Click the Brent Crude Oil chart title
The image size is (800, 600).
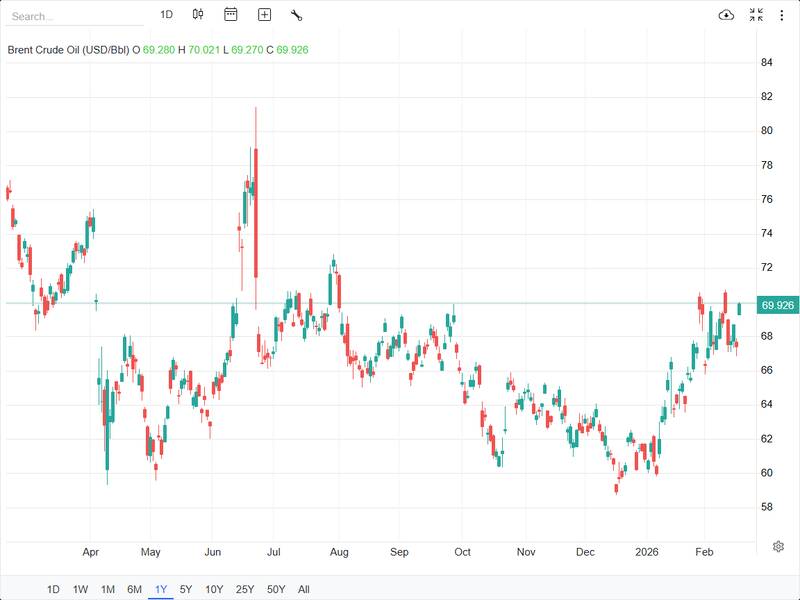tap(72, 50)
